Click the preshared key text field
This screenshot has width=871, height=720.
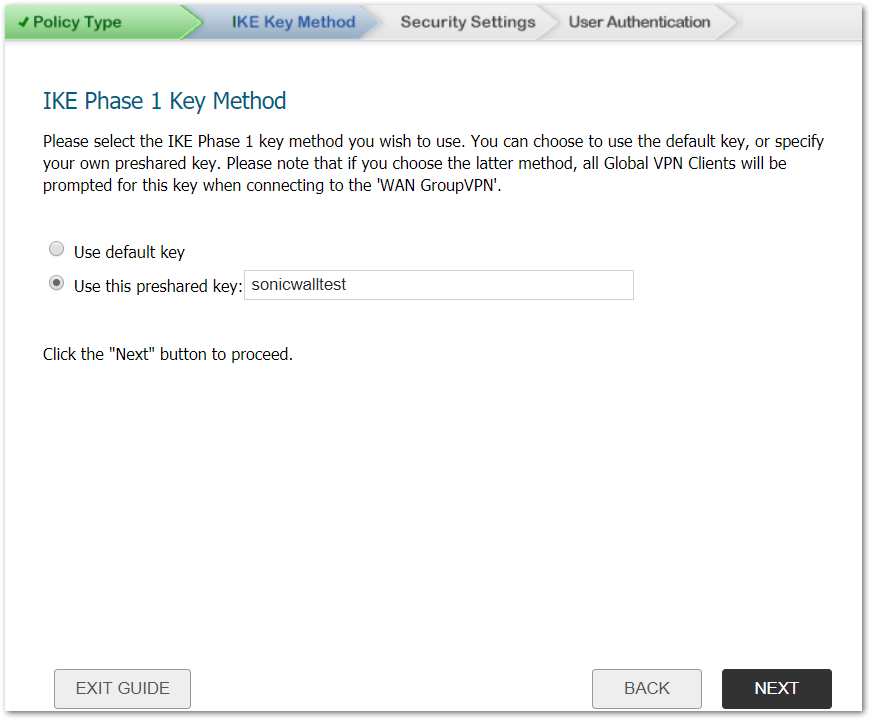(438, 285)
